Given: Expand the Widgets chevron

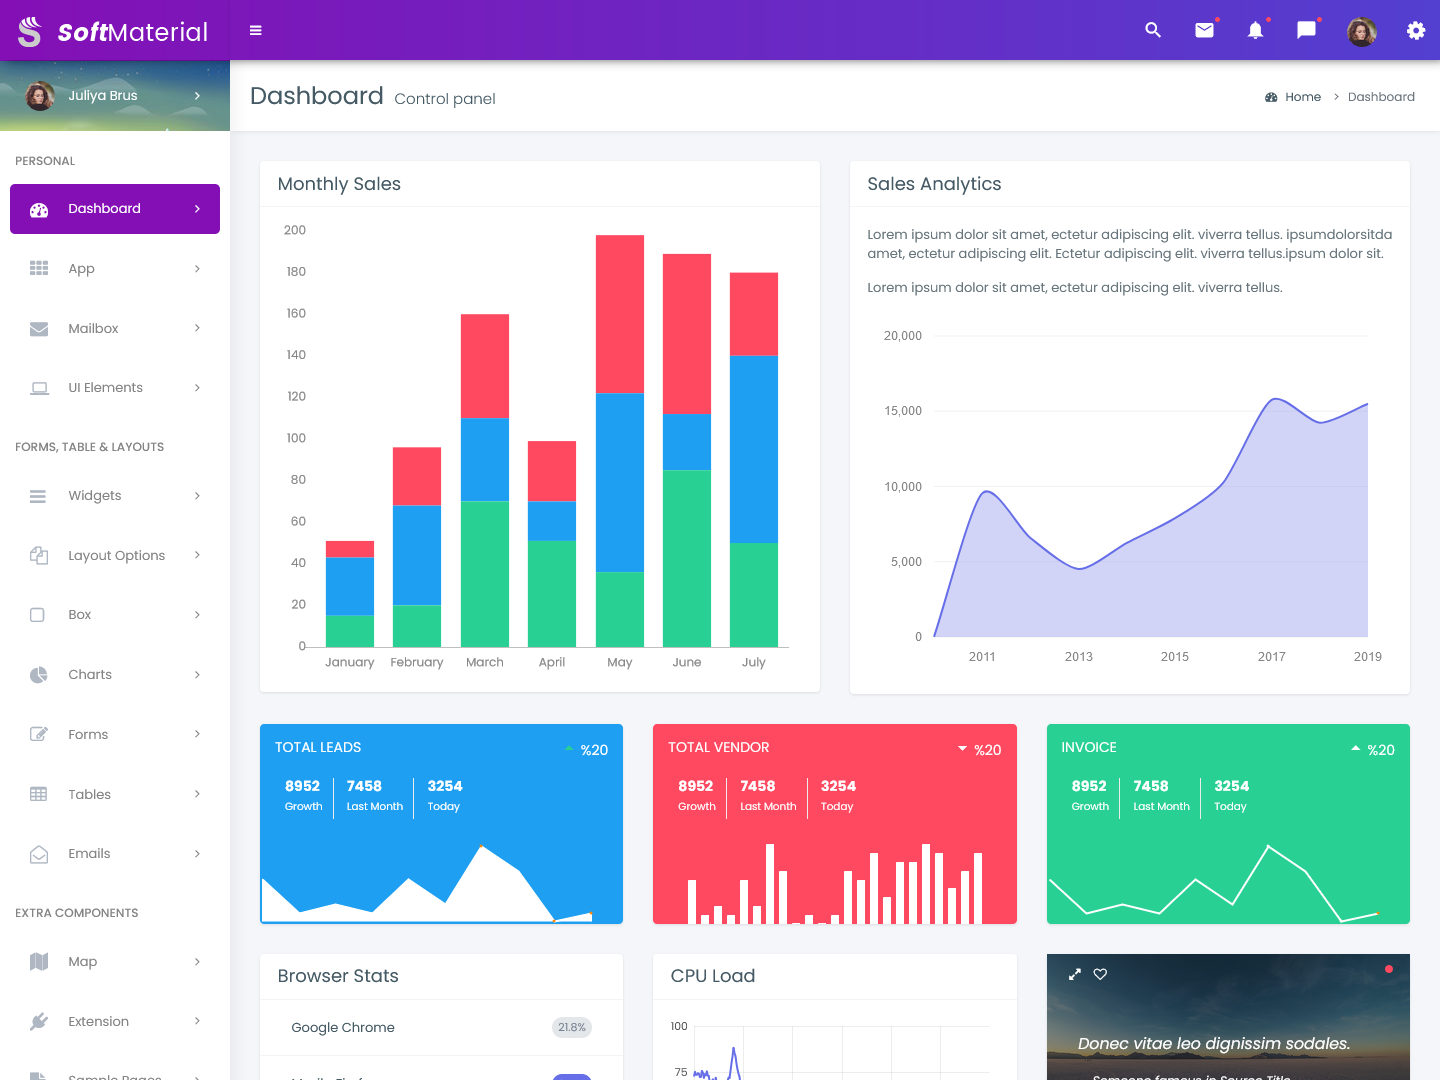Looking at the screenshot, I should [x=197, y=496].
